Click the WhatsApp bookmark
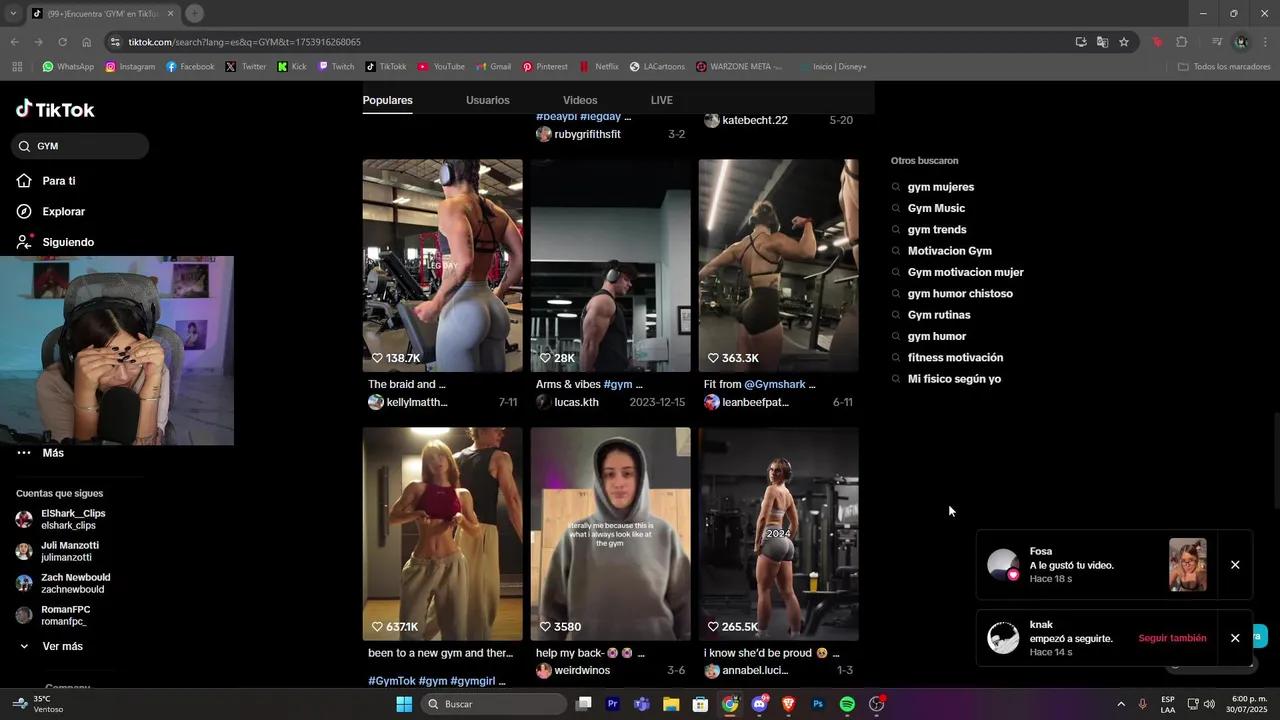Viewport: 1280px width, 720px height. point(67,67)
